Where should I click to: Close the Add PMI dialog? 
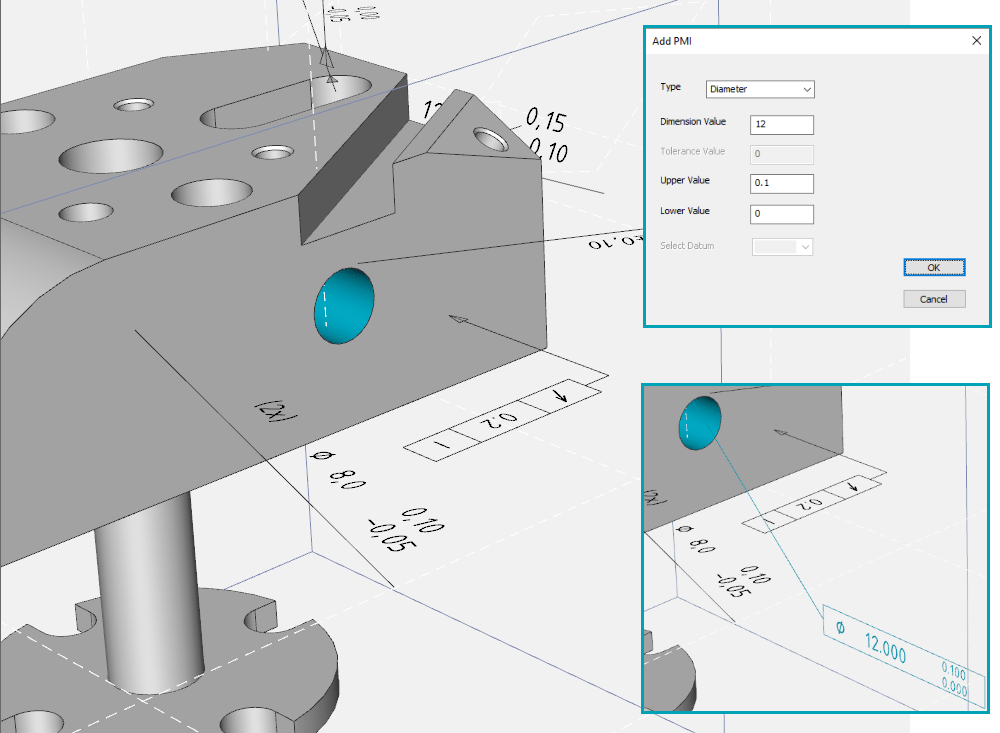[x=976, y=41]
